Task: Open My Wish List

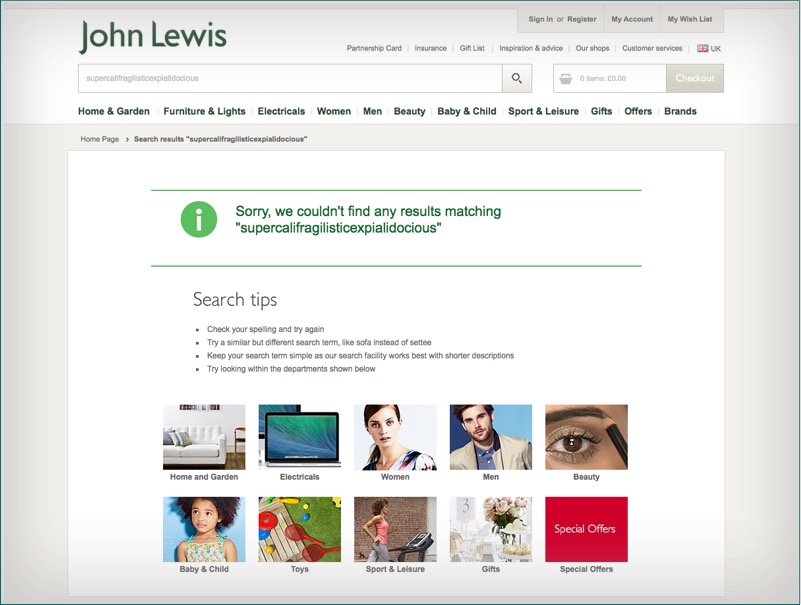Action: click(x=689, y=18)
